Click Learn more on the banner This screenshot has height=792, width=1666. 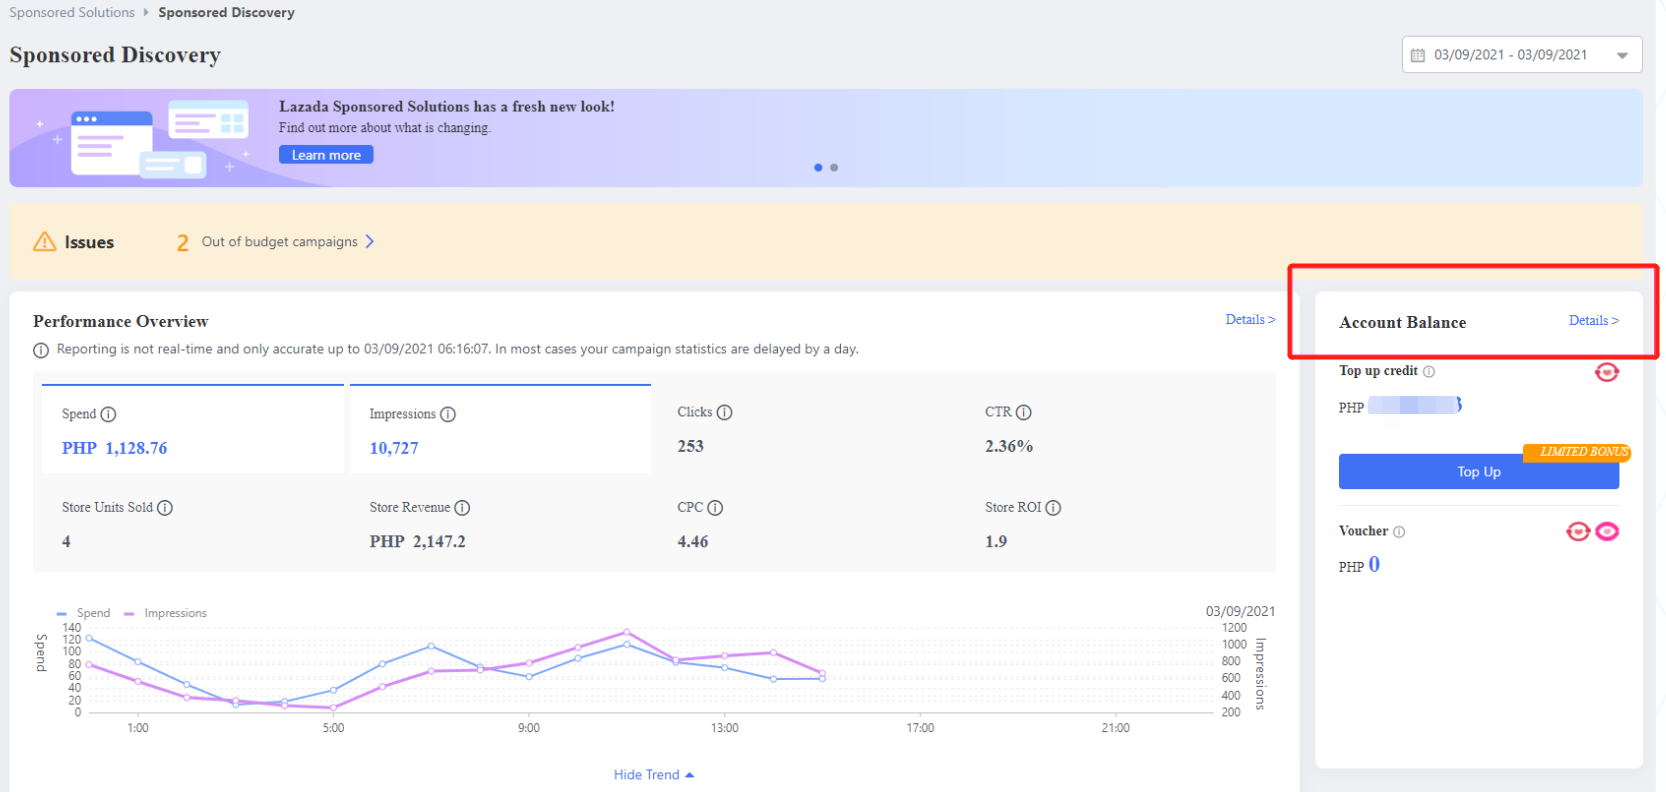click(326, 155)
